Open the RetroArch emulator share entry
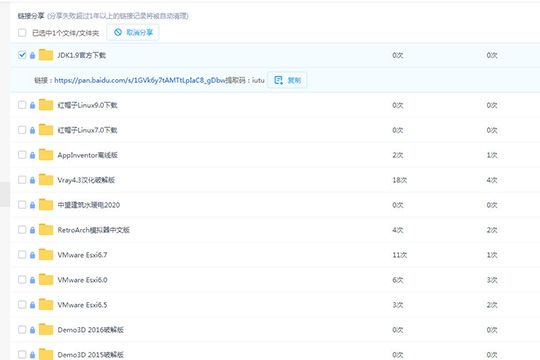The image size is (540, 360). click(94, 230)
